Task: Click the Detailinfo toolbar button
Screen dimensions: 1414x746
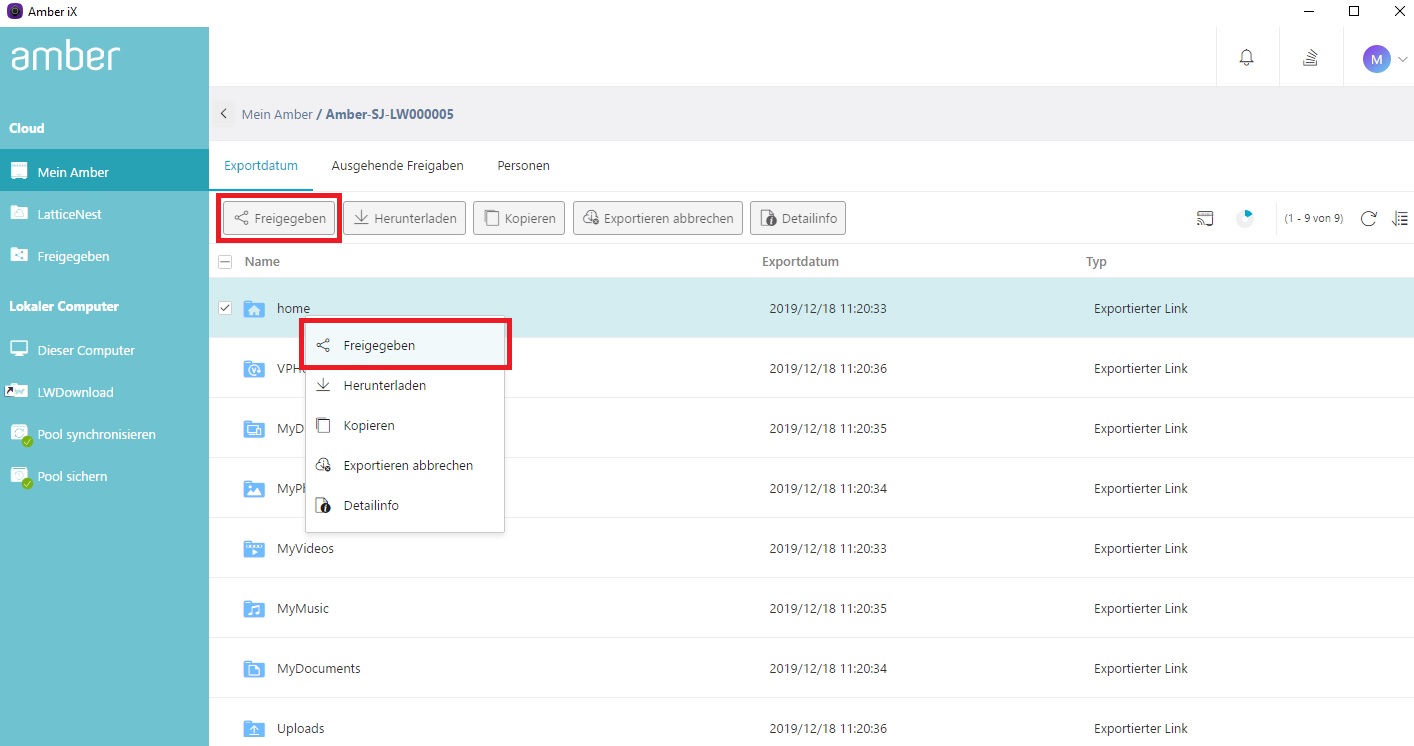Action: coord(798,218)
